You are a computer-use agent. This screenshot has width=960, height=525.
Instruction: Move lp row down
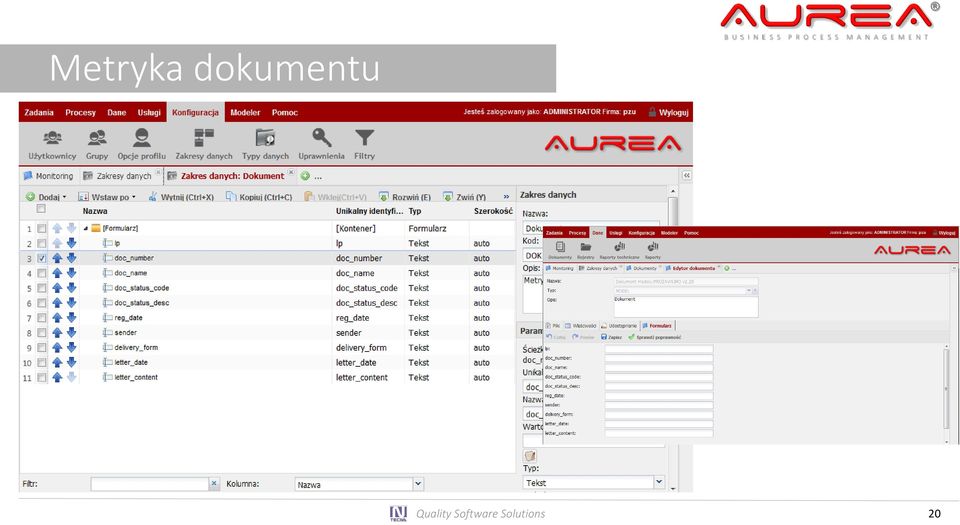71,243
